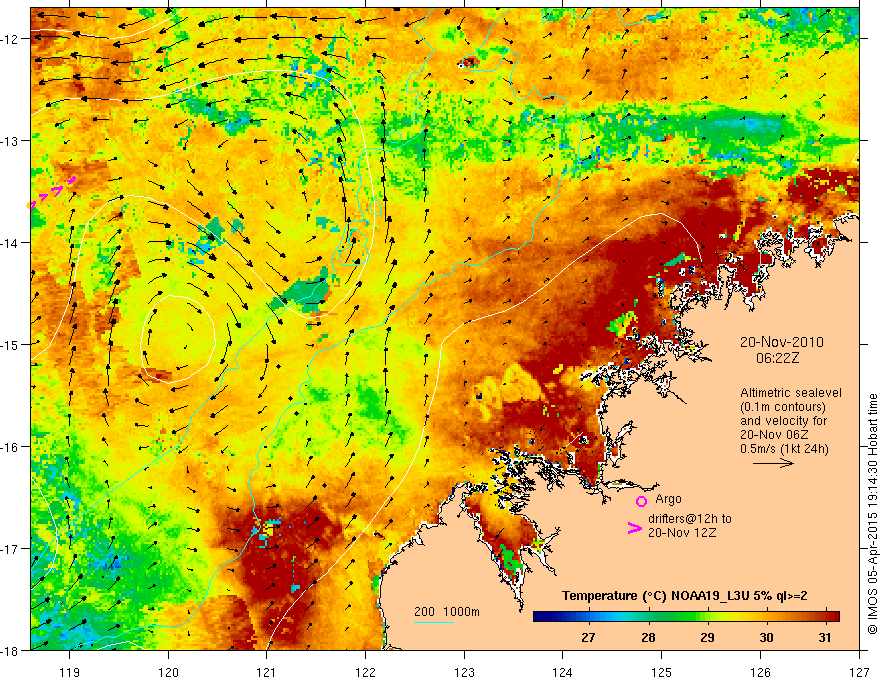Click the color bar tick label '29'

[707, 637]
